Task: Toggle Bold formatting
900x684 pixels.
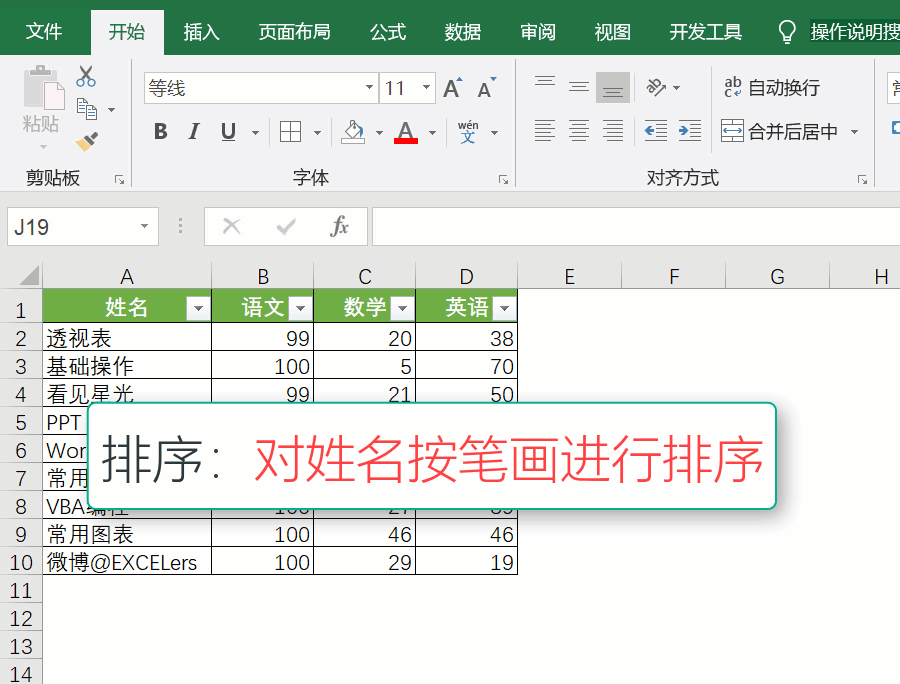Action: coord(160,132)
